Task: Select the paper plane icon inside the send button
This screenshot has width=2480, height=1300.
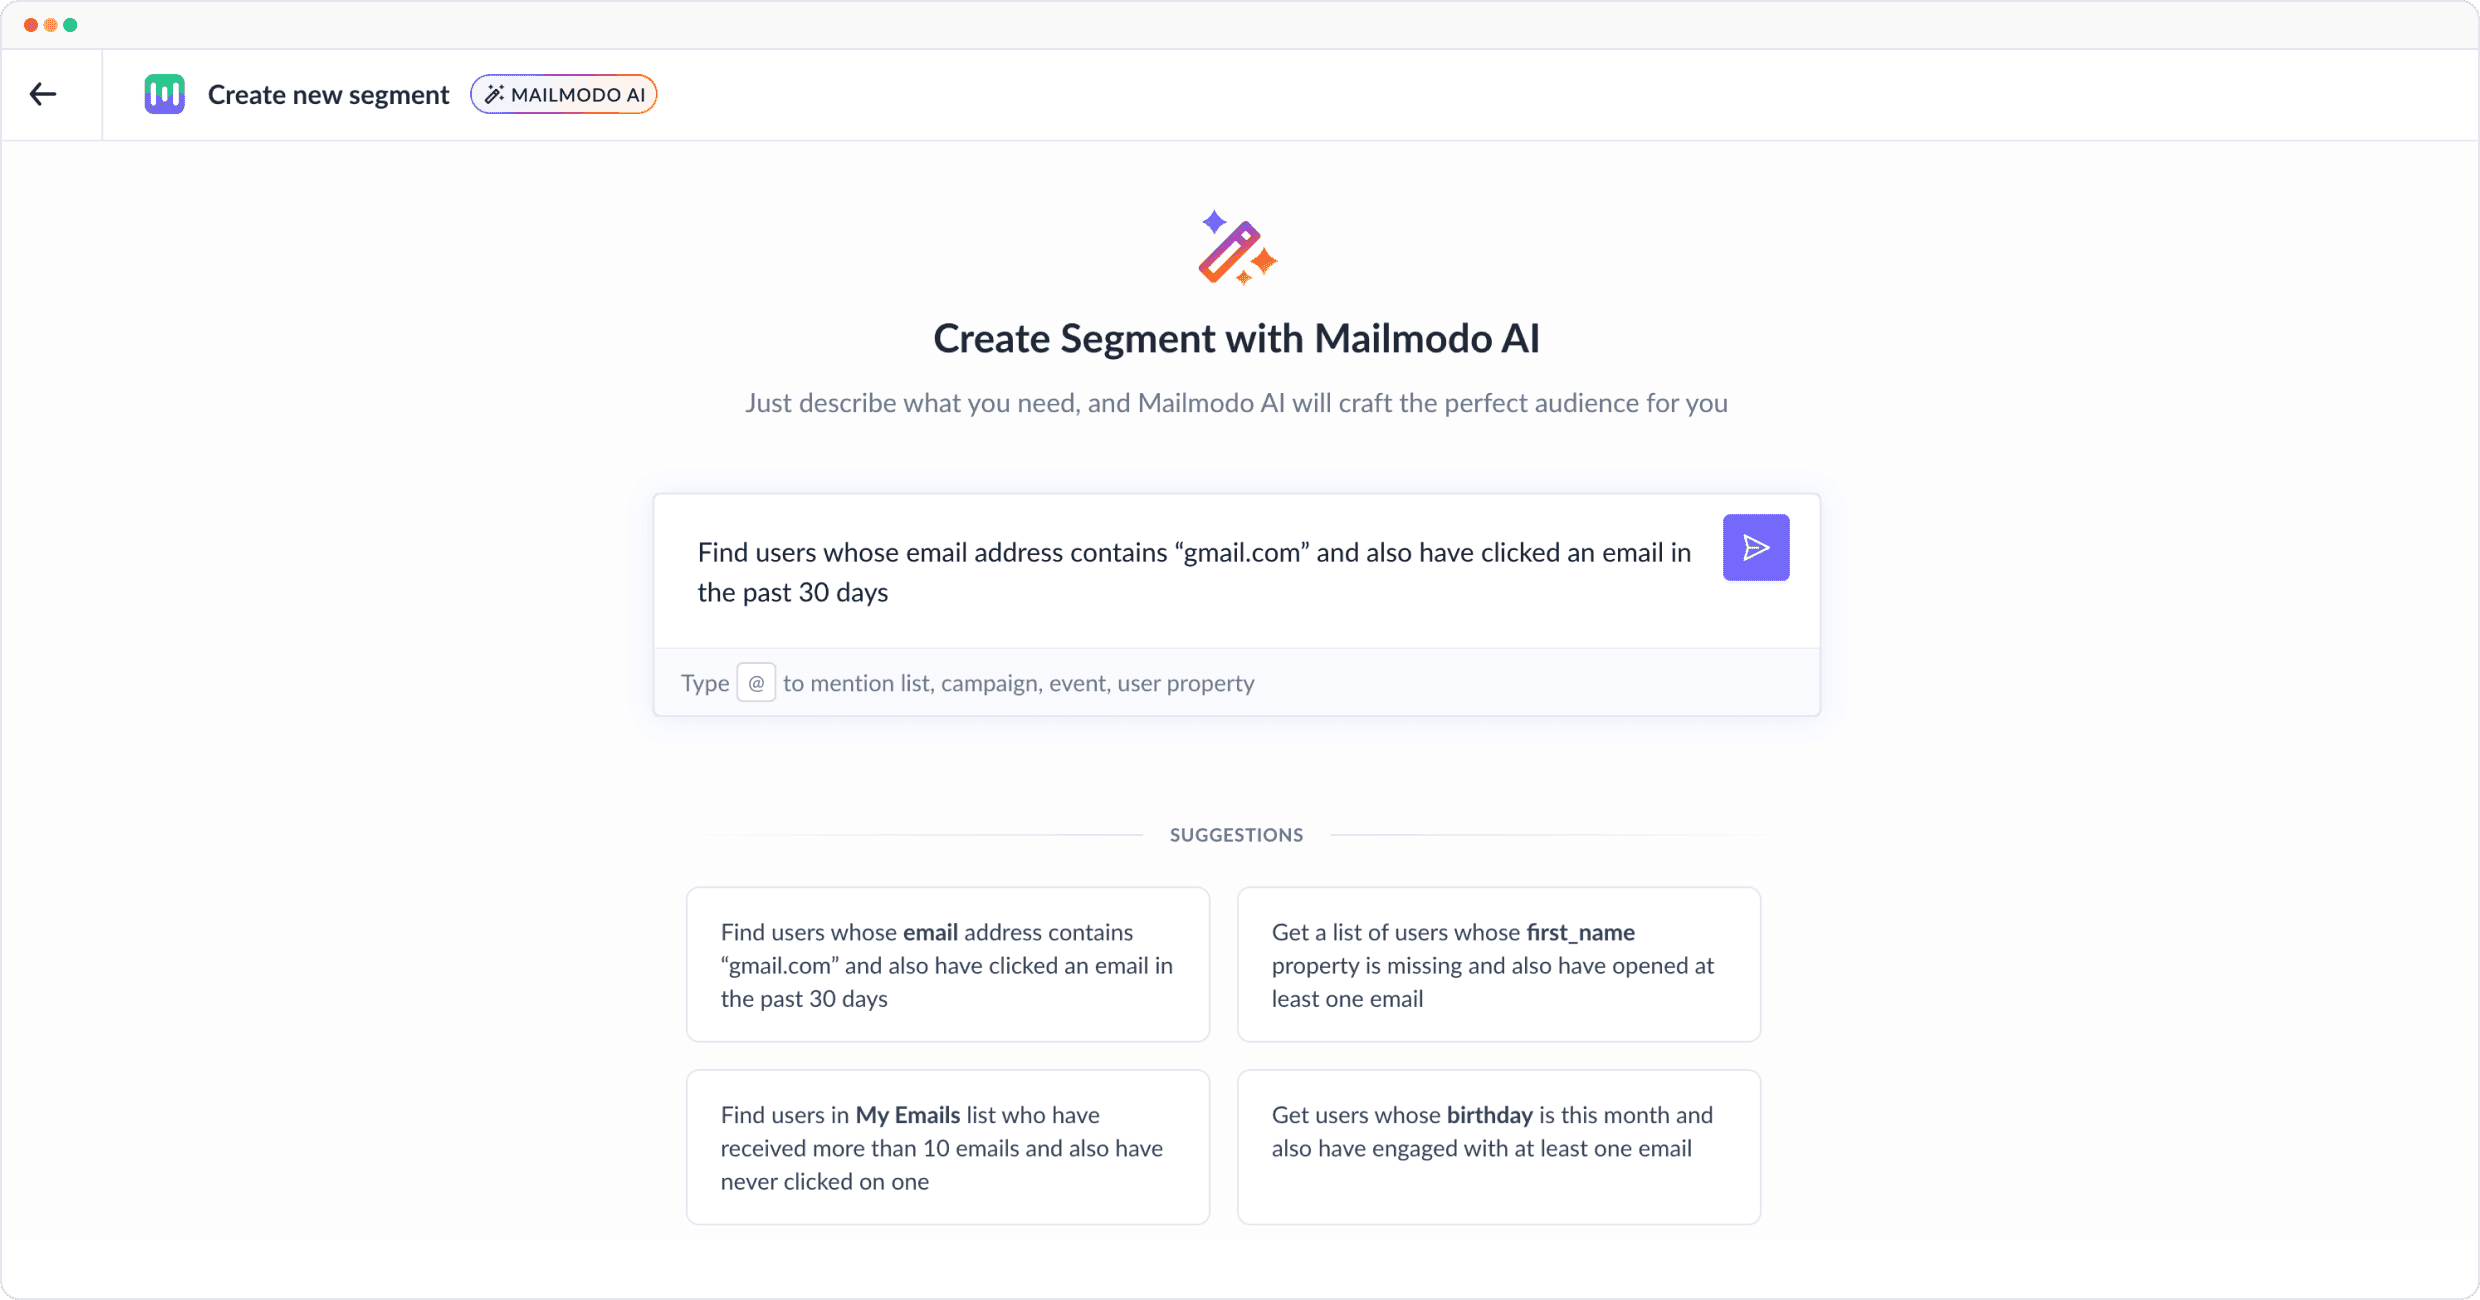Action: pos(1756,547)
